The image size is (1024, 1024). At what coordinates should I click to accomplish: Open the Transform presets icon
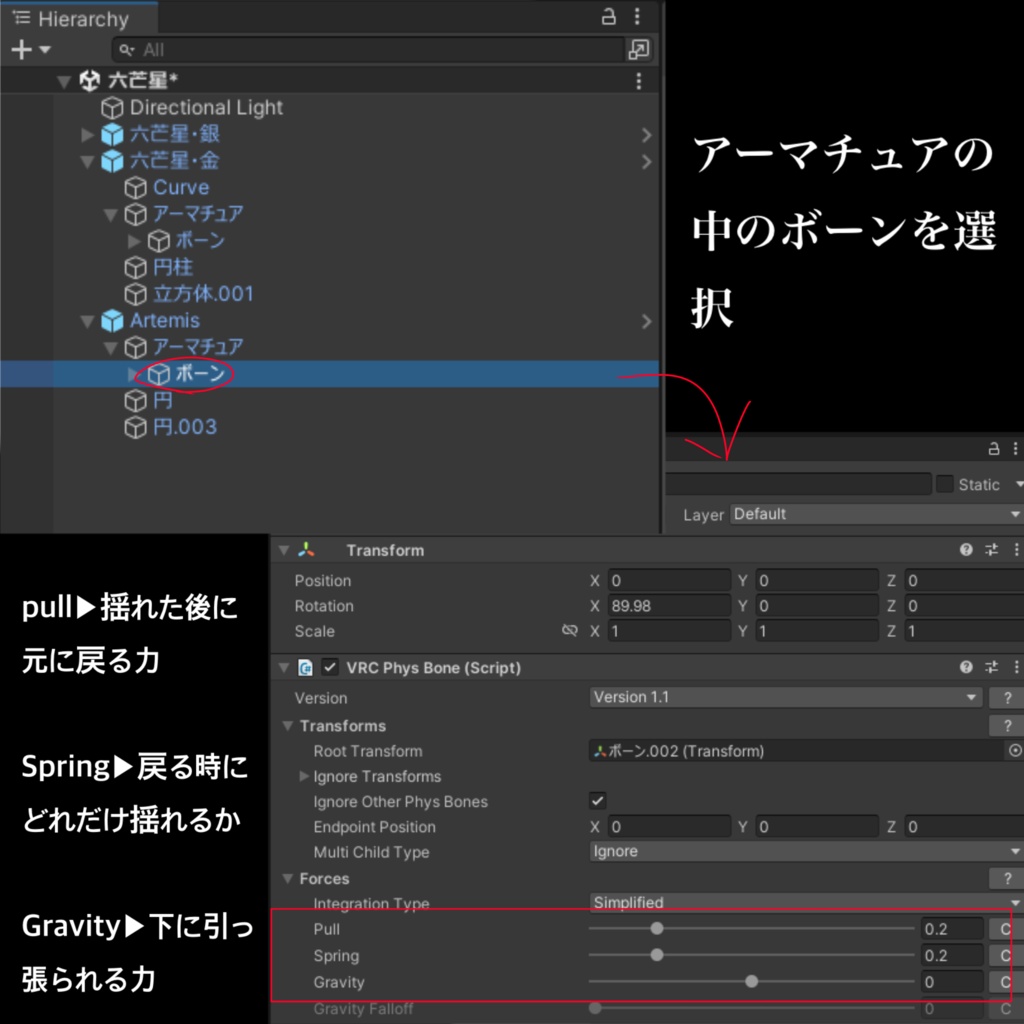(x=991, y=550)
